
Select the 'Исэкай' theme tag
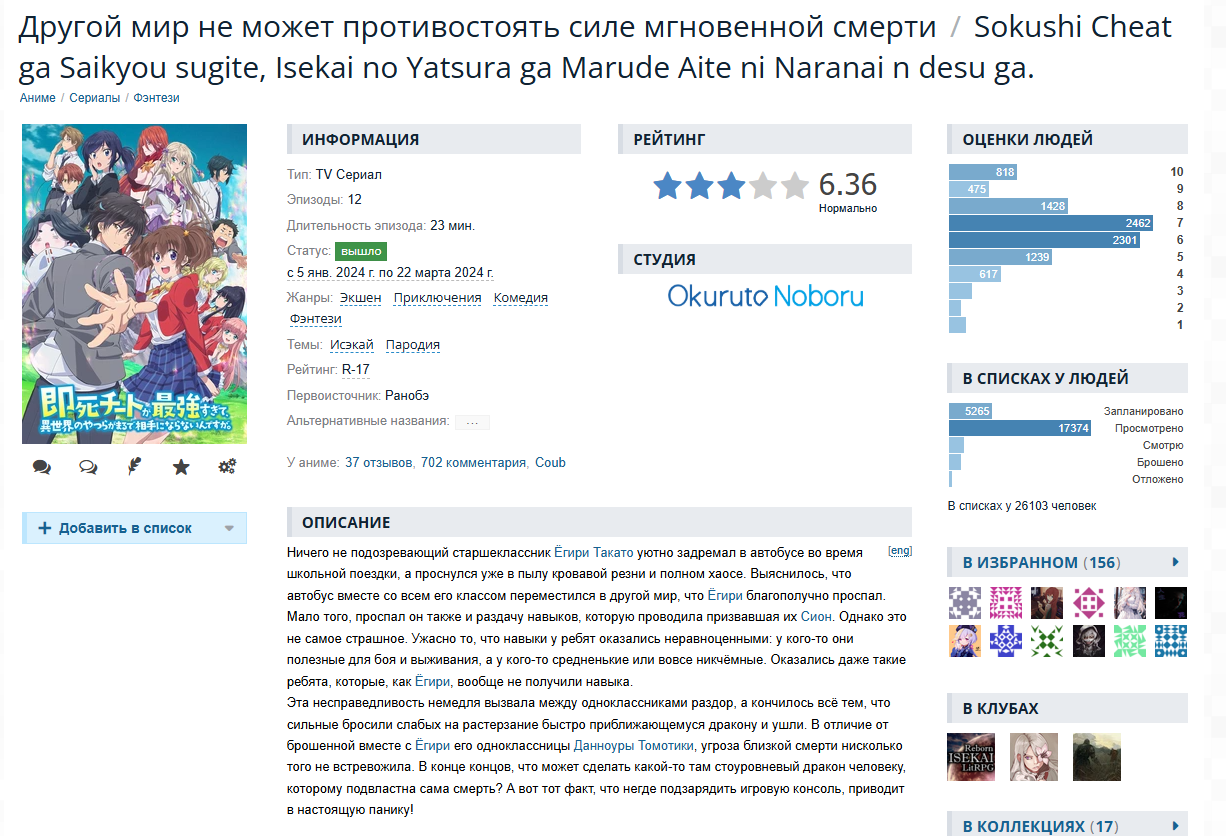click(x=352, y=345)
